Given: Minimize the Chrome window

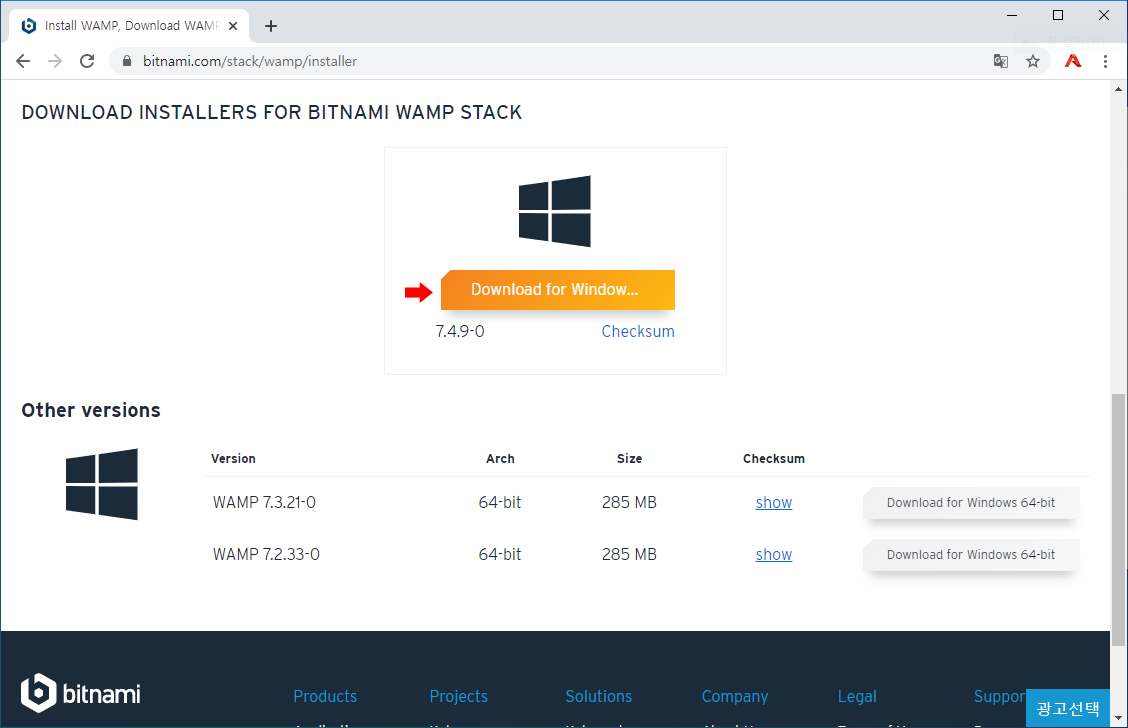Looking at the screenshot, I should pyautogui.click(x=1012, y=15).
